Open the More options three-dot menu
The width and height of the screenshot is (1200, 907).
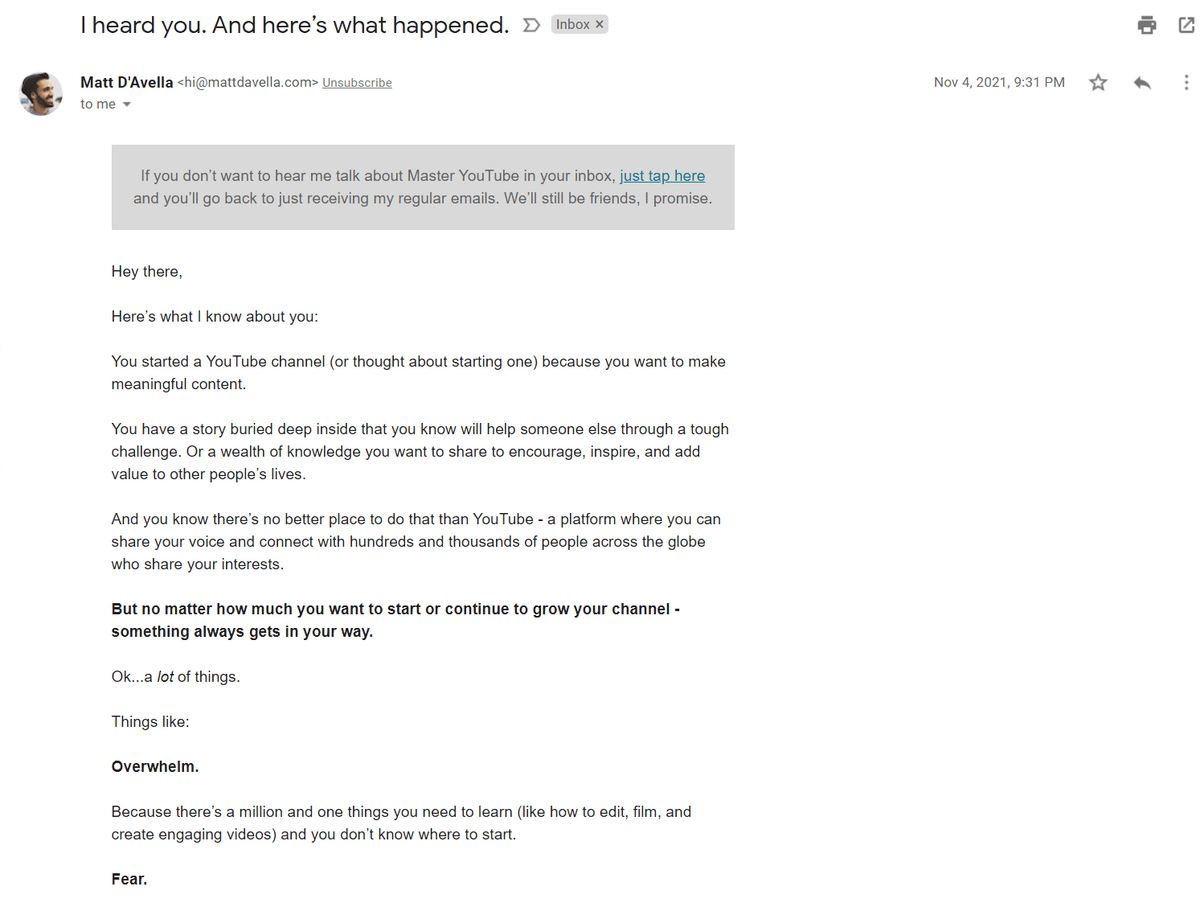(x=1186, y=83)
